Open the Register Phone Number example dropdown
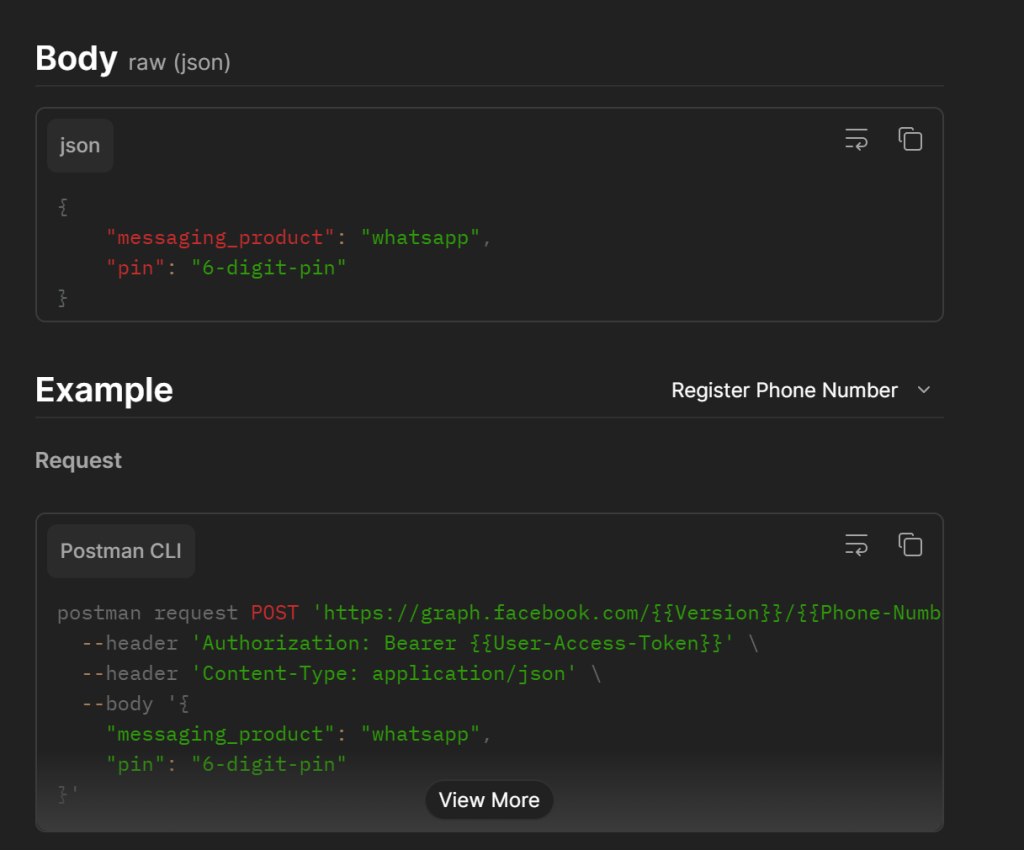The image size is (1024, 850). pyautogui.click(x=801, y=390)
